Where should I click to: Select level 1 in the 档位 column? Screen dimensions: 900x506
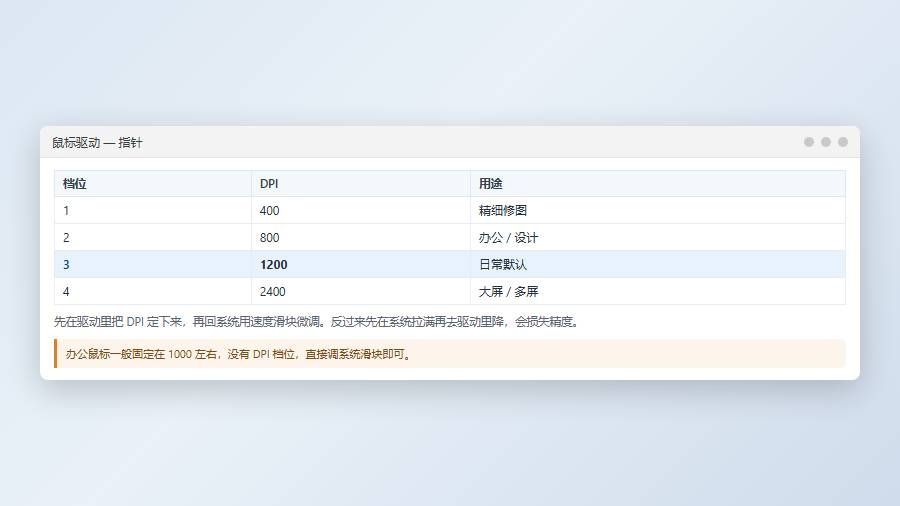tap(153, 211)
